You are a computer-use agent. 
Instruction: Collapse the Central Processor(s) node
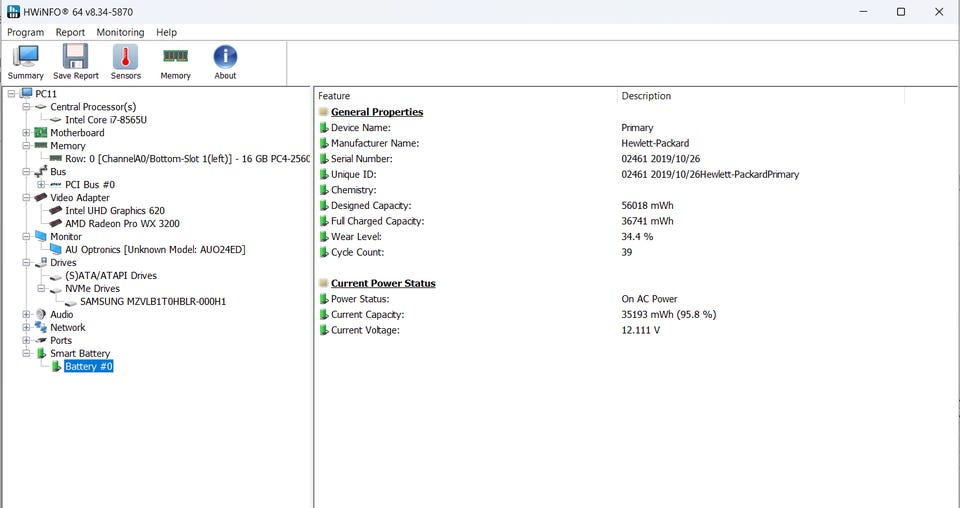pyautogui.click(x=26, y=107)
